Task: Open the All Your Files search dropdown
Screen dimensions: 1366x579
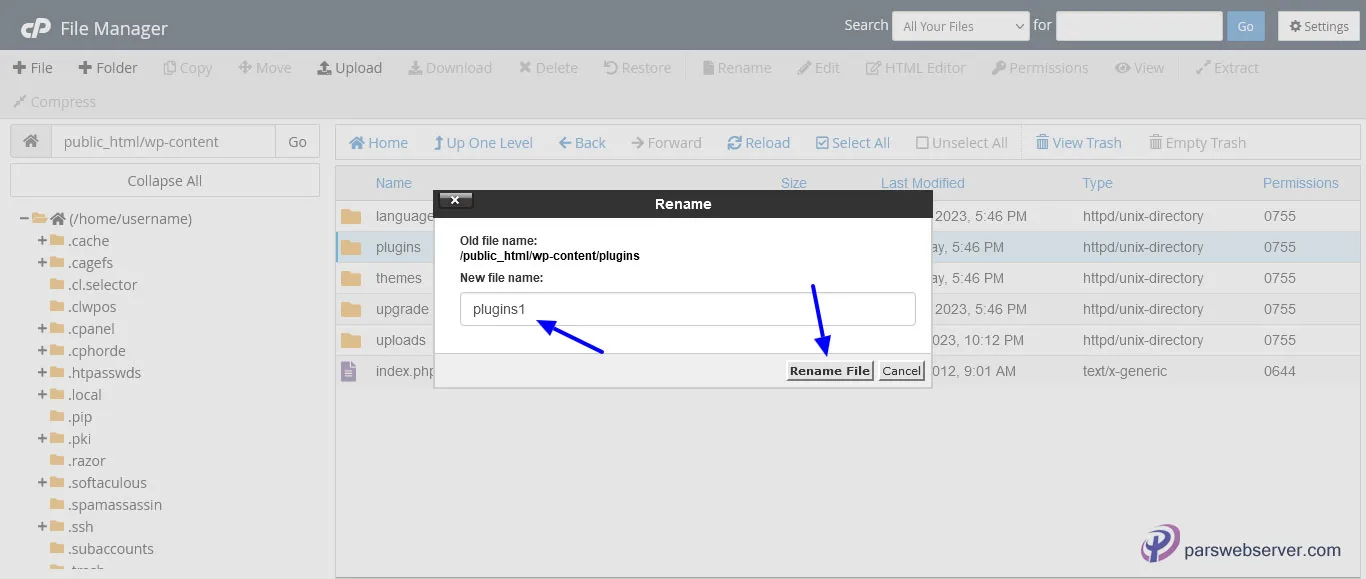Action: coord(960,26)
